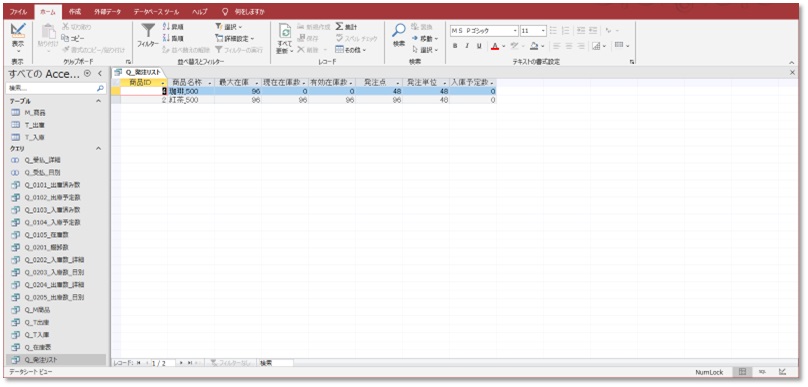Click the large Filter funnel icon
Viewport: 808px width, 387px height.
point(148,31)
